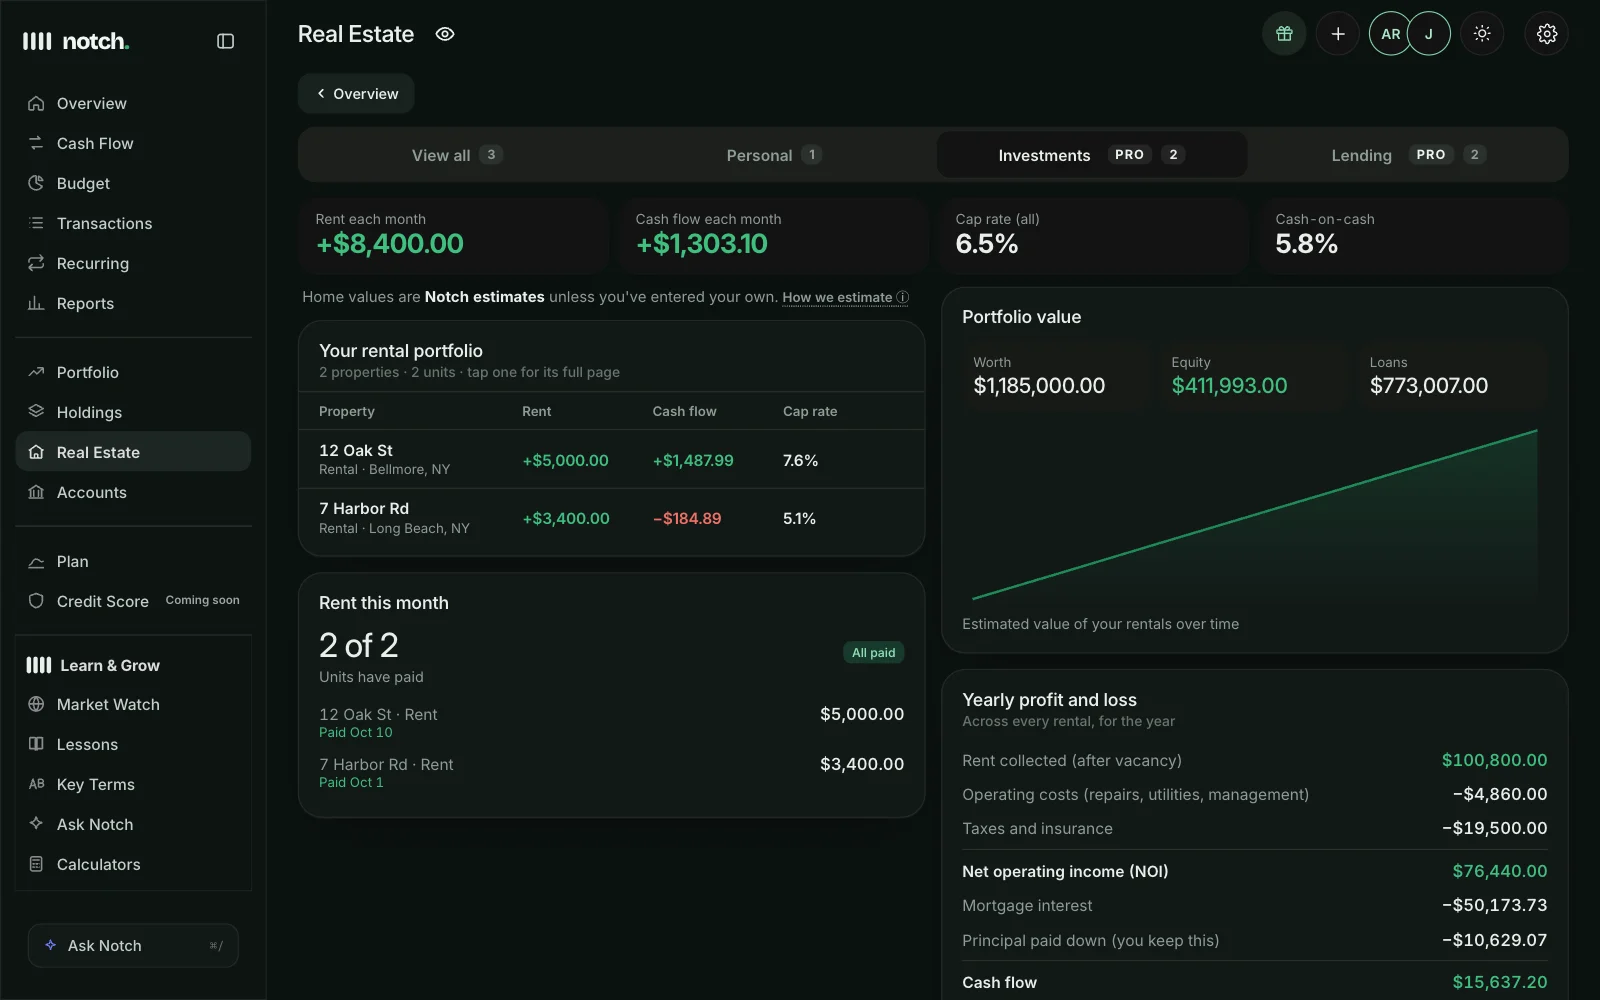The image size is (1600, 1000).
Task: Open the 12 Oak St property row
Action: pos(611,459)
